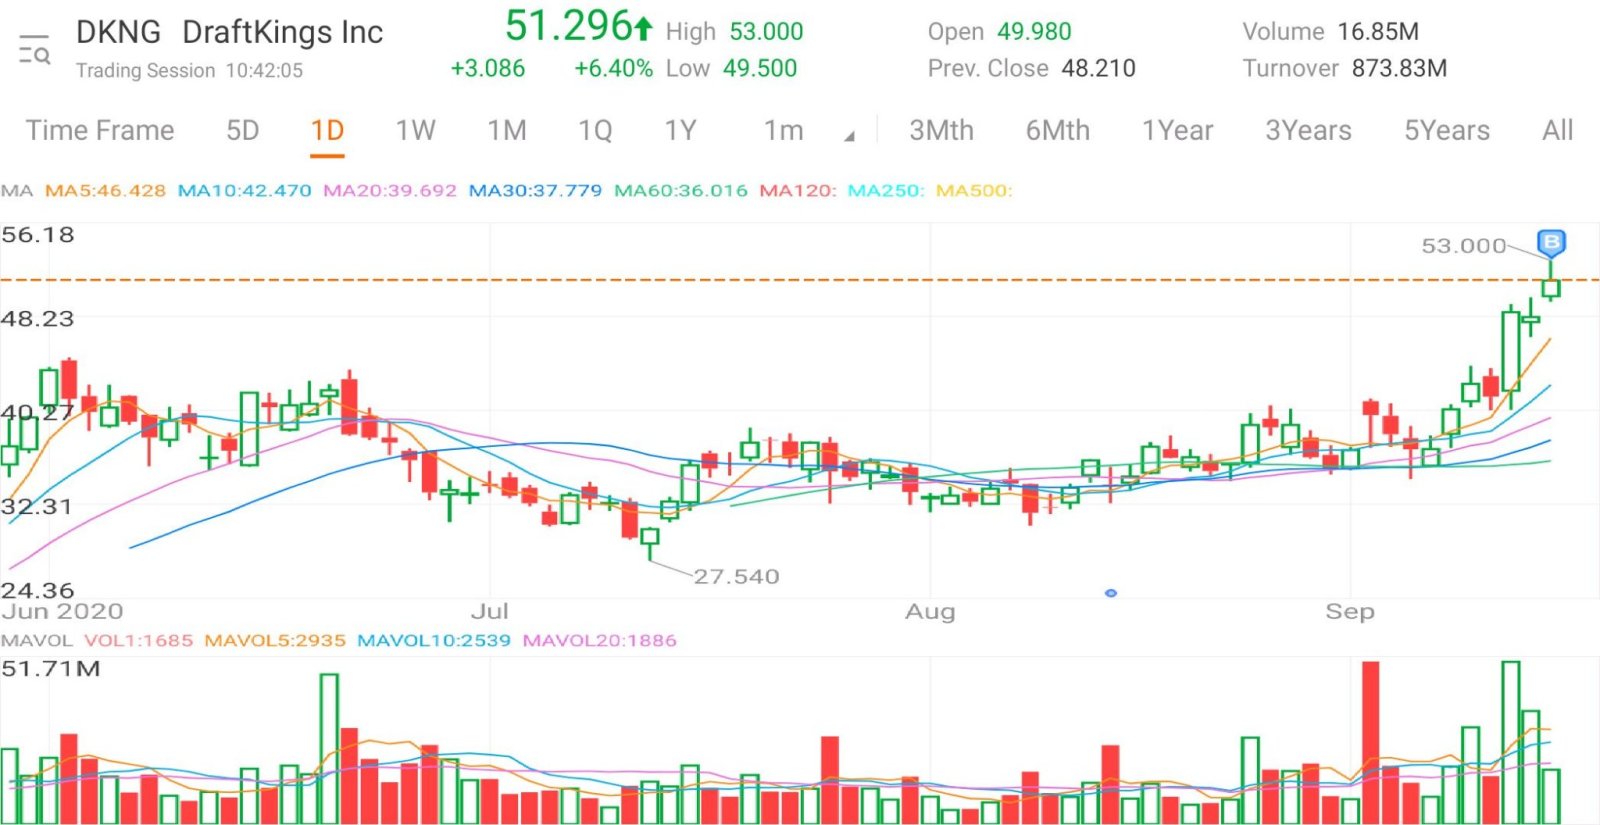
Task: Click the MA30:37.779 indicator label
Action: pos(535,190)
